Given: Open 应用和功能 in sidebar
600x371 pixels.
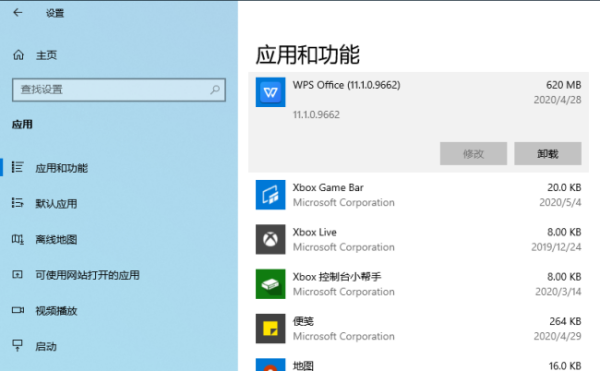Looking at the screenshot, I should click(62, 168).
